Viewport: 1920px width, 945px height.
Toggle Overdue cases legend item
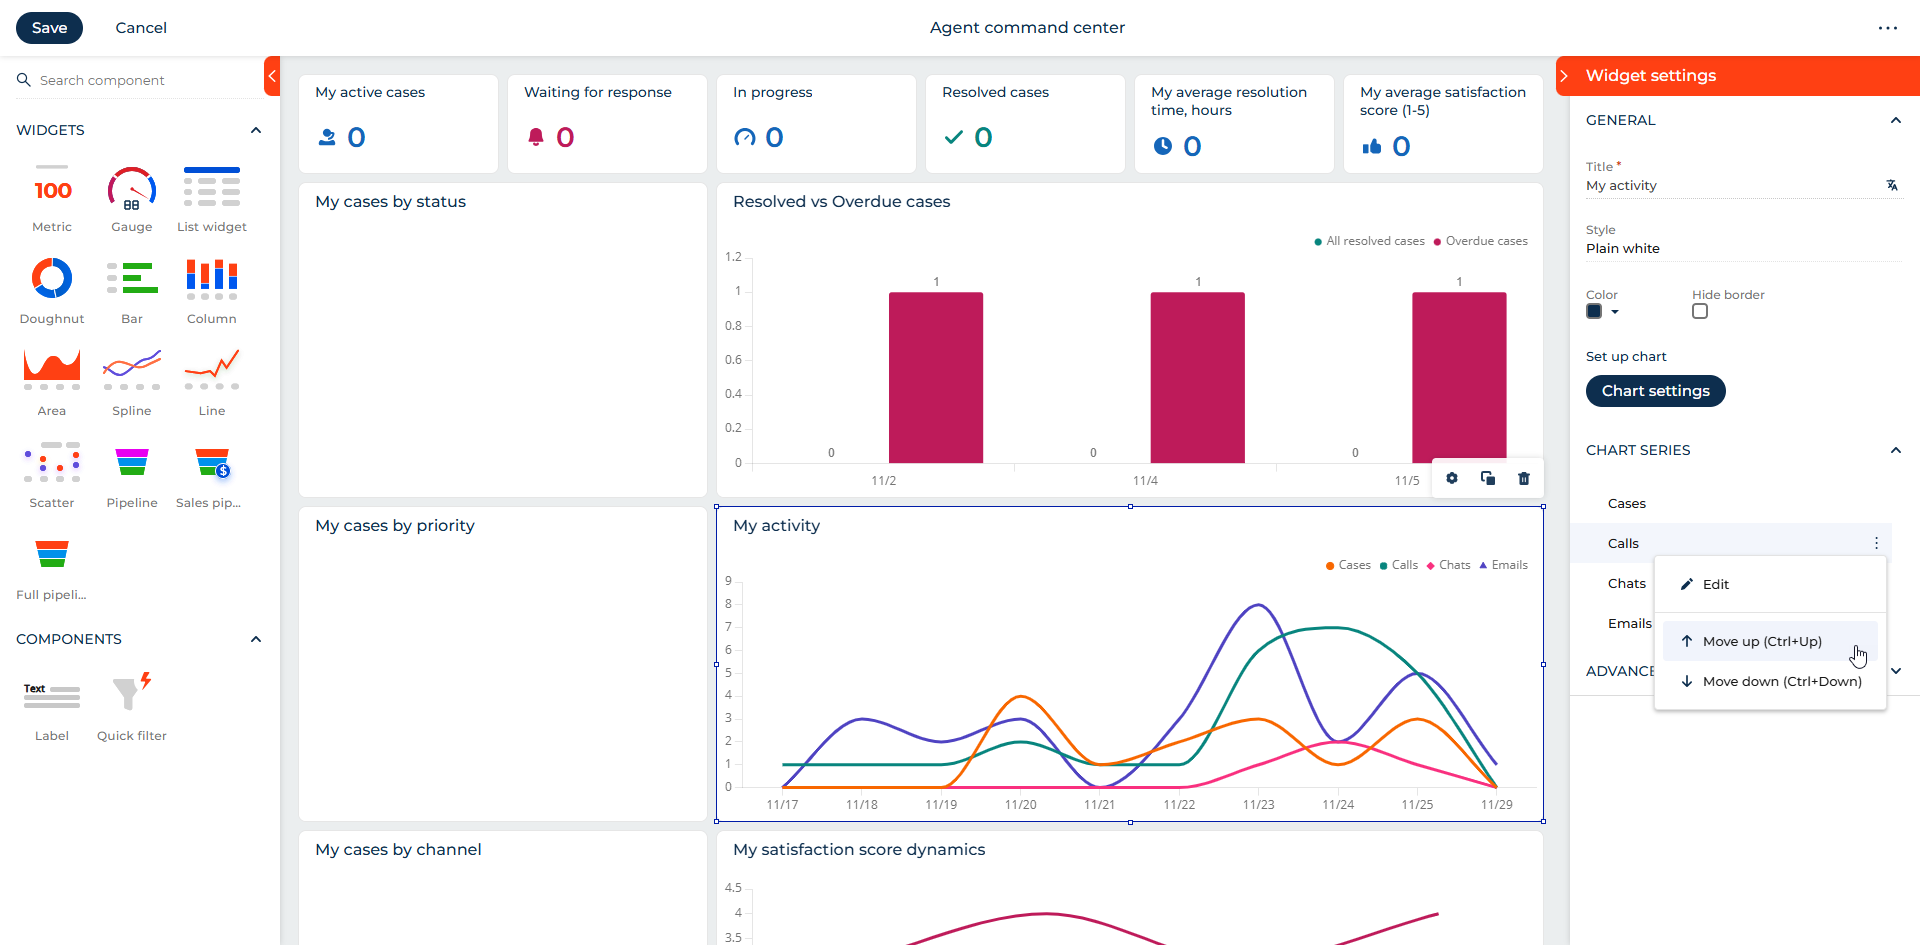[x=1480, y=241]
